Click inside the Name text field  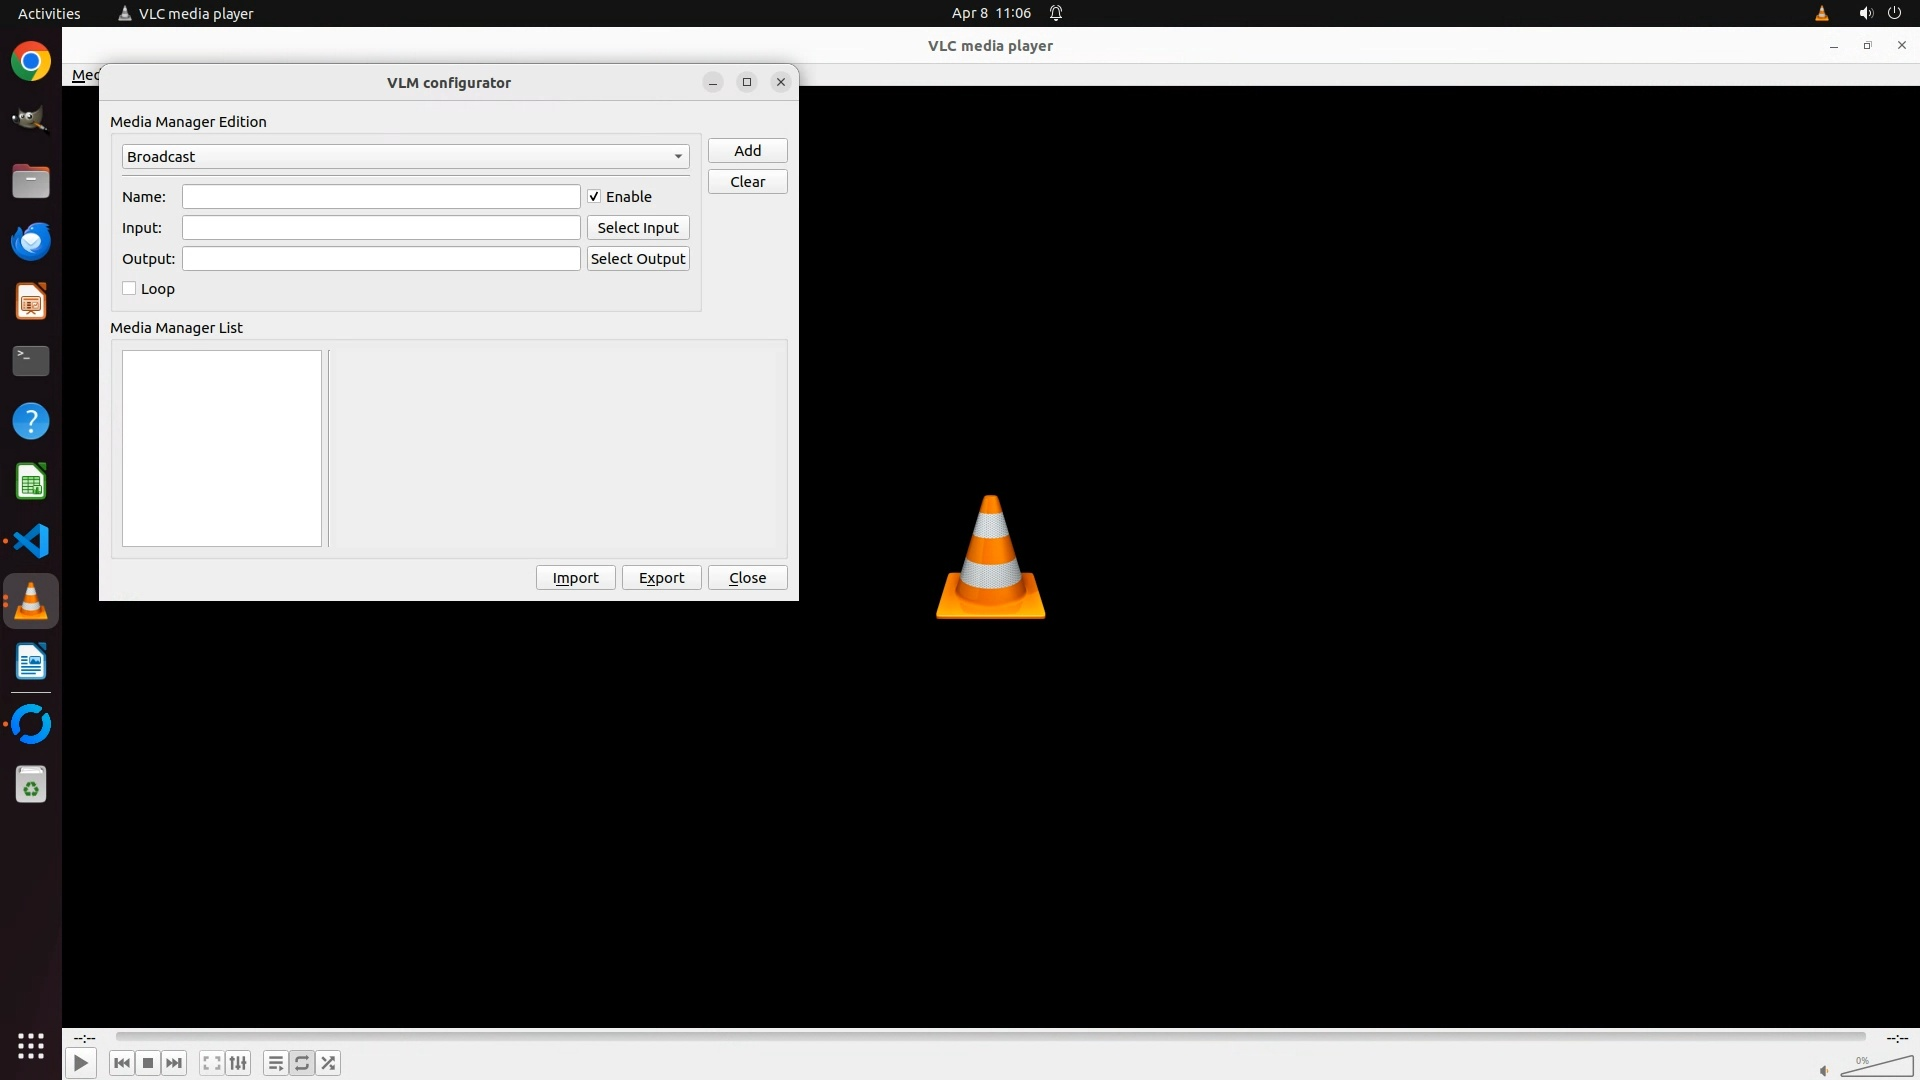380,197
